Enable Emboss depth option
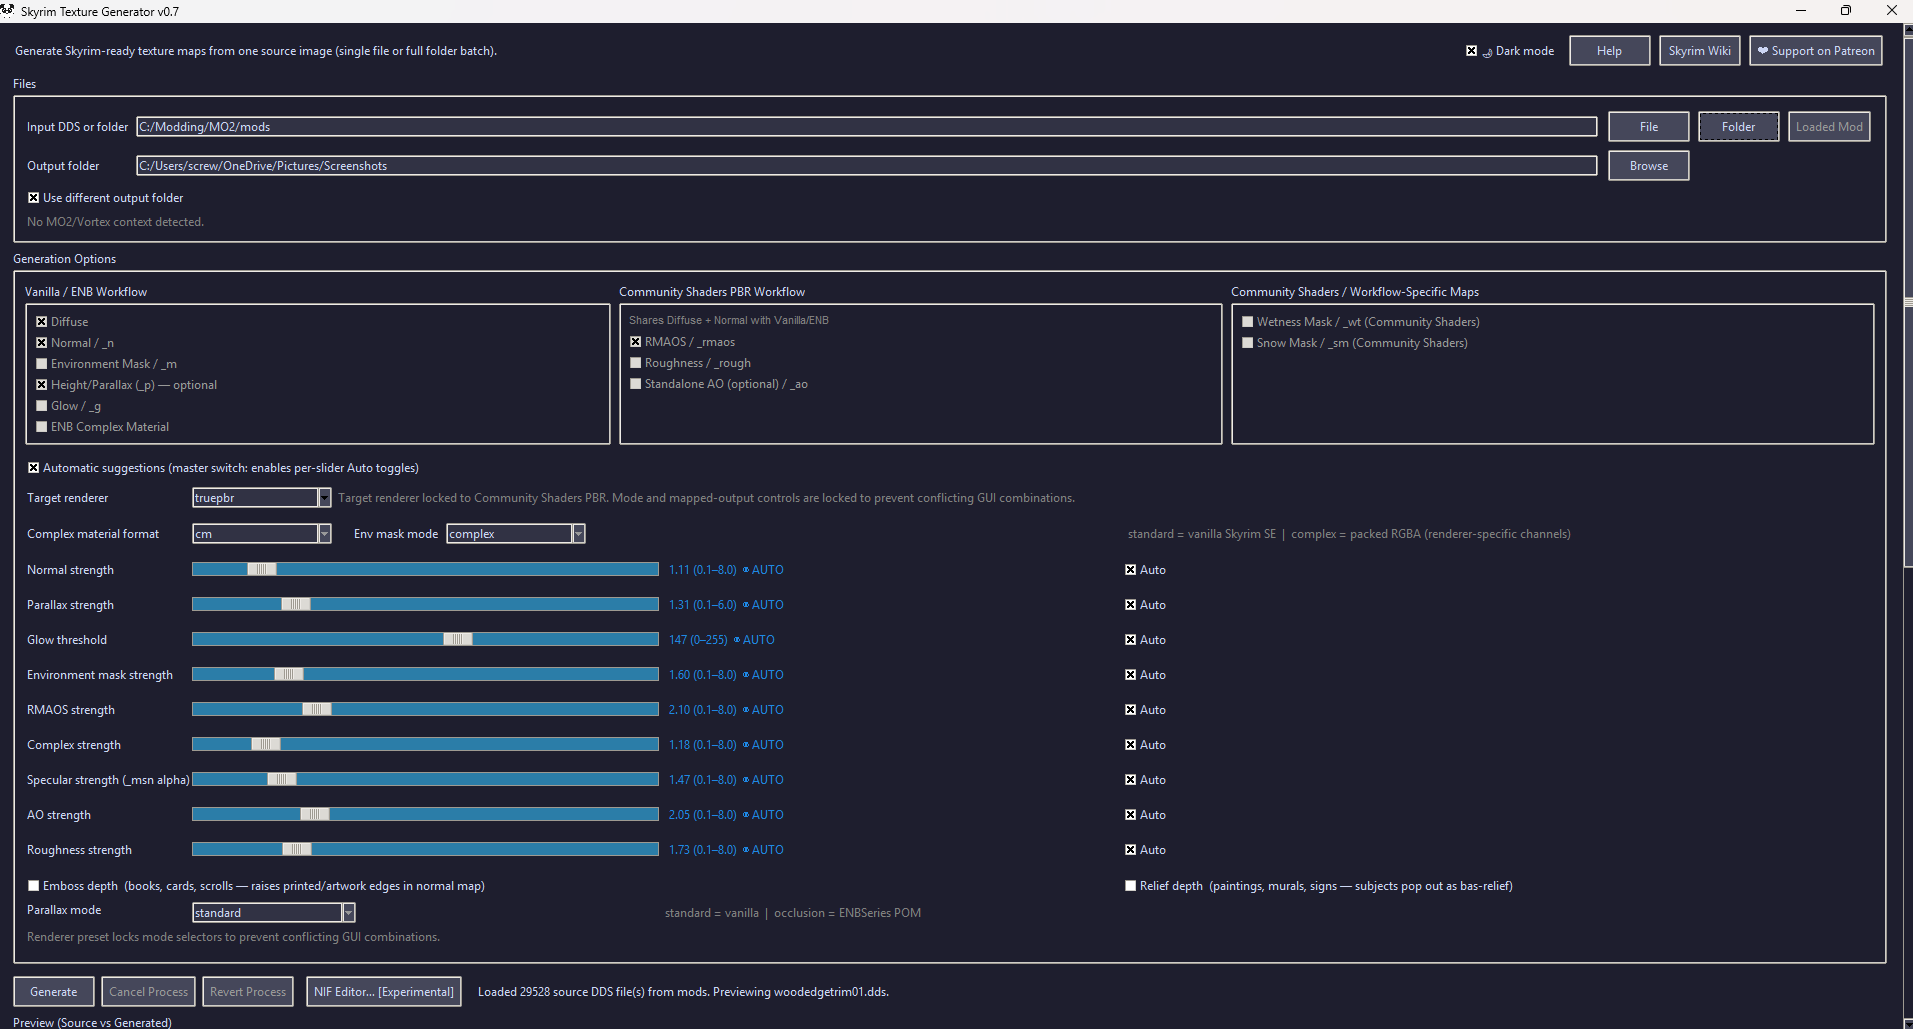 pos(33,886)
